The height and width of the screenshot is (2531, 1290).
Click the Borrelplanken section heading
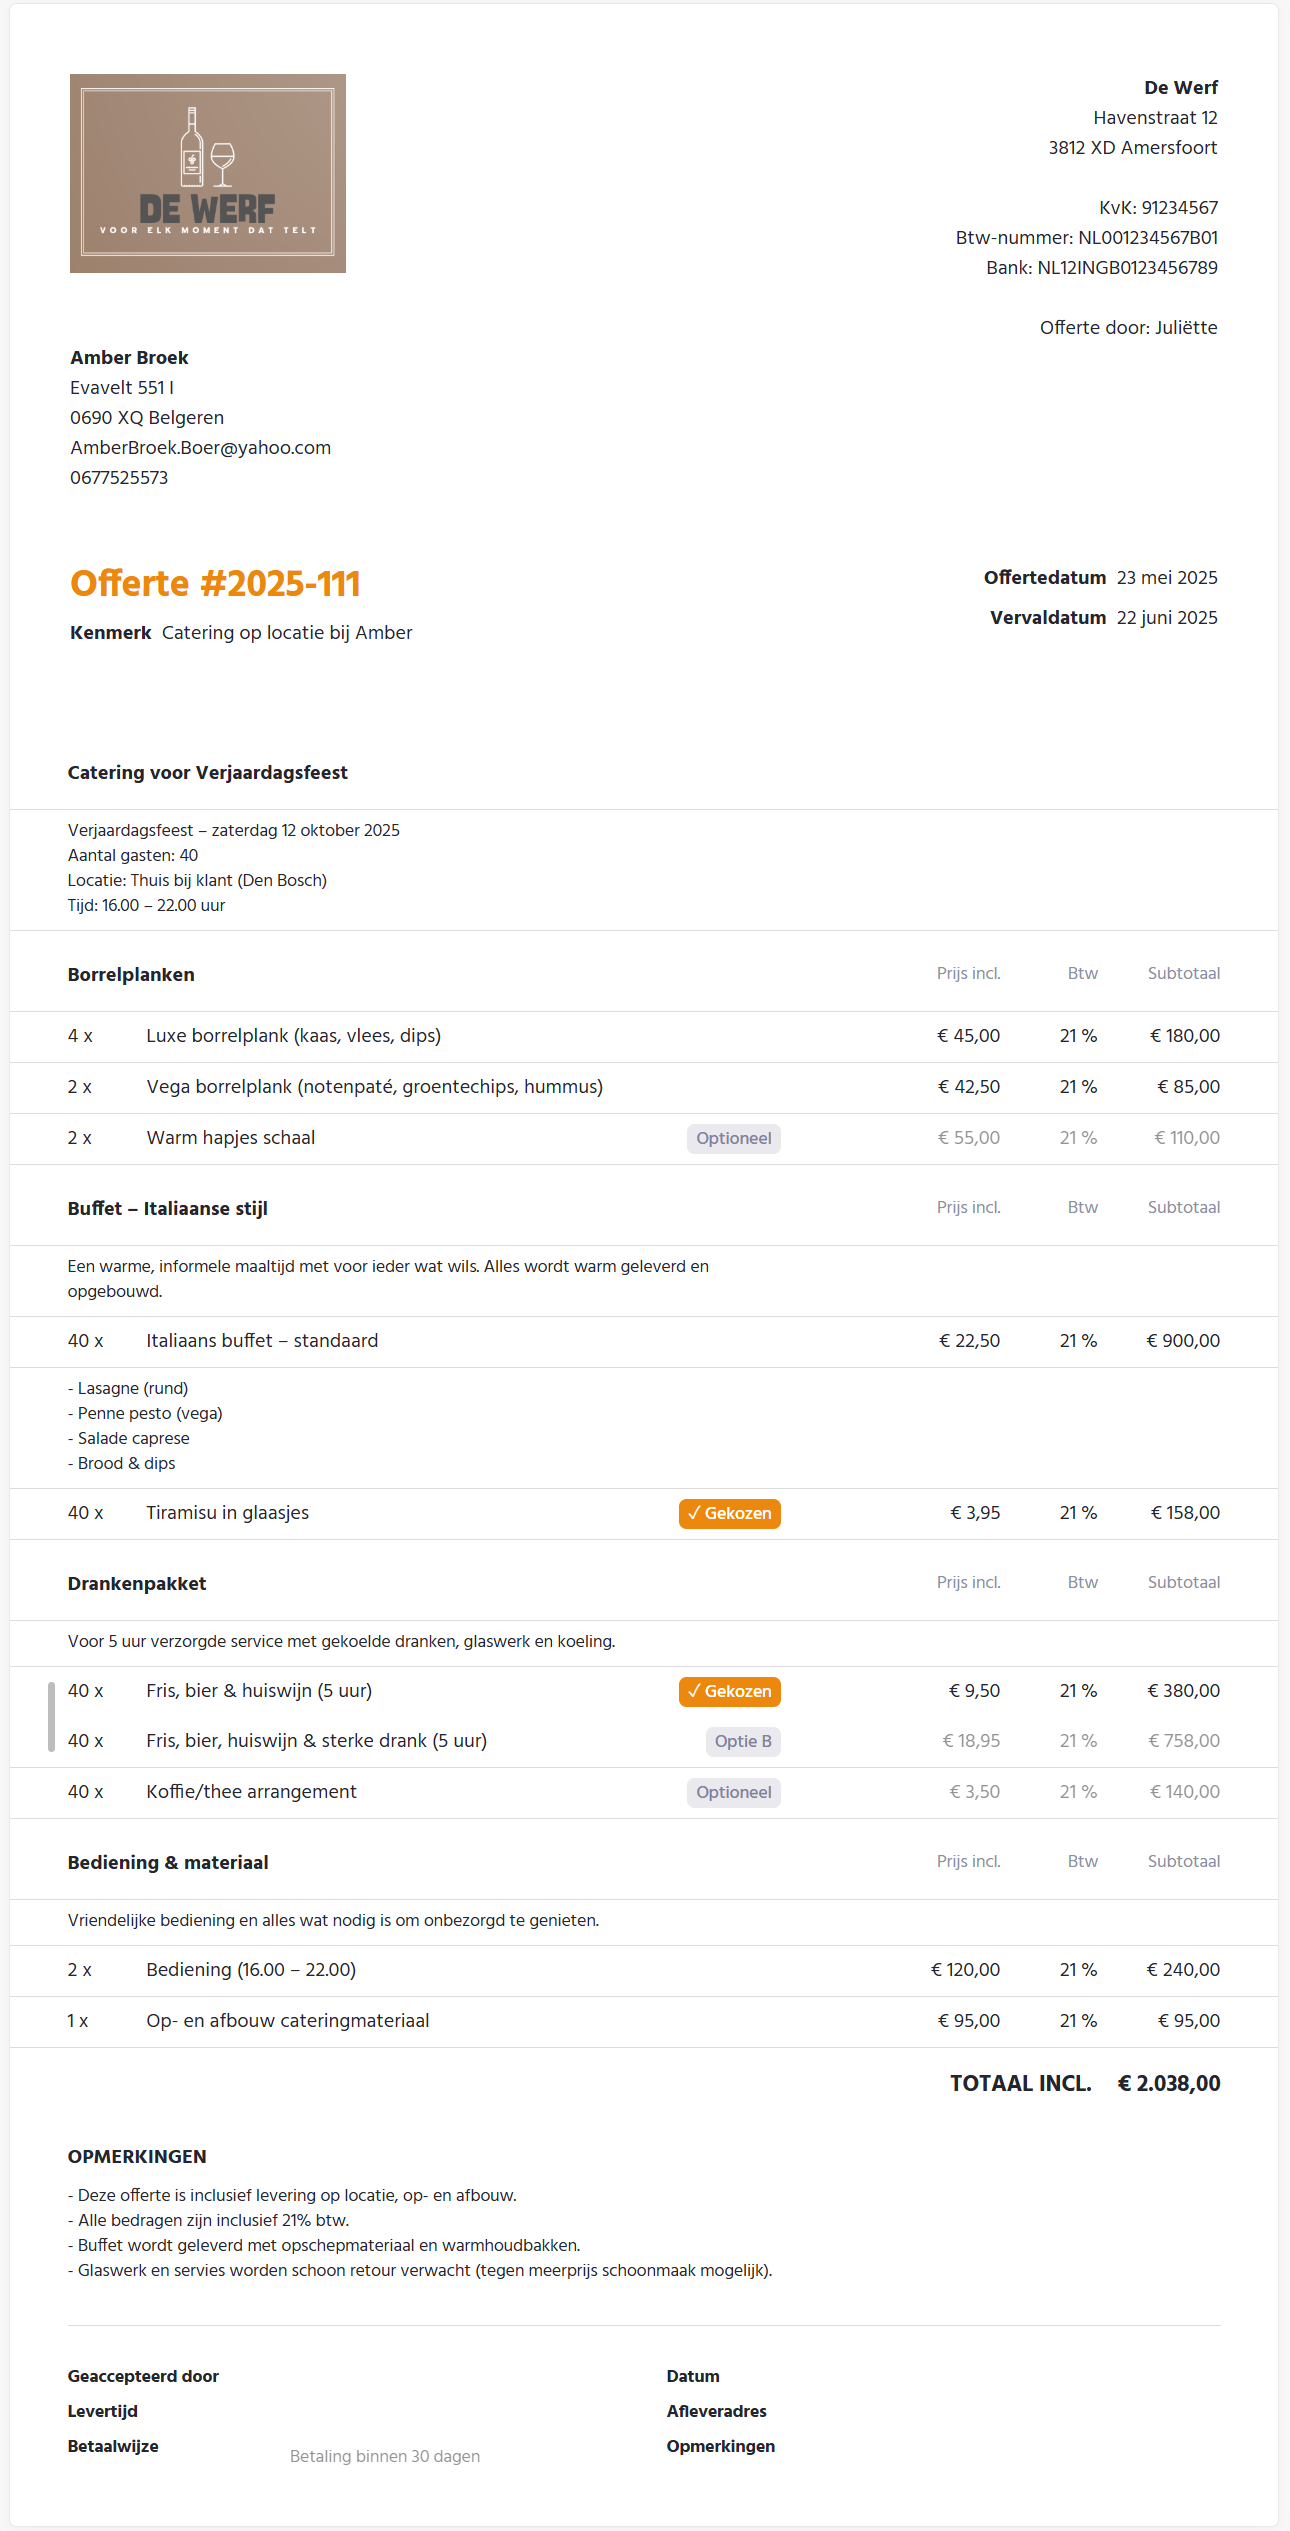(131, 975)
